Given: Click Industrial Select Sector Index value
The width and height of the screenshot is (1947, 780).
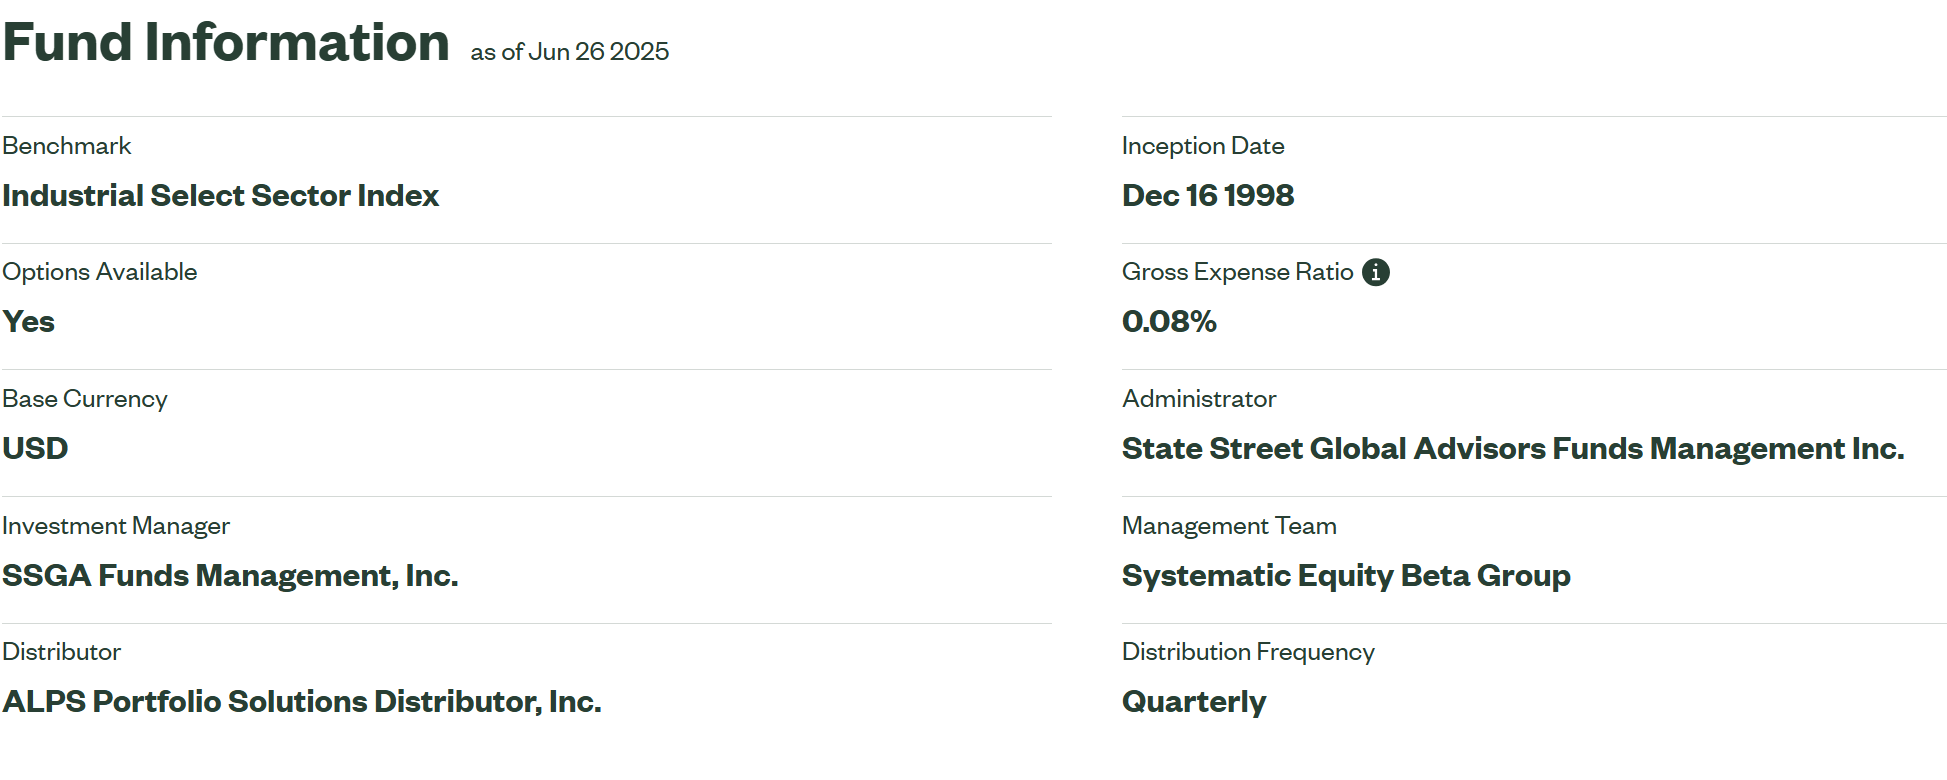Looking at the screenshot, I should 221,195.
